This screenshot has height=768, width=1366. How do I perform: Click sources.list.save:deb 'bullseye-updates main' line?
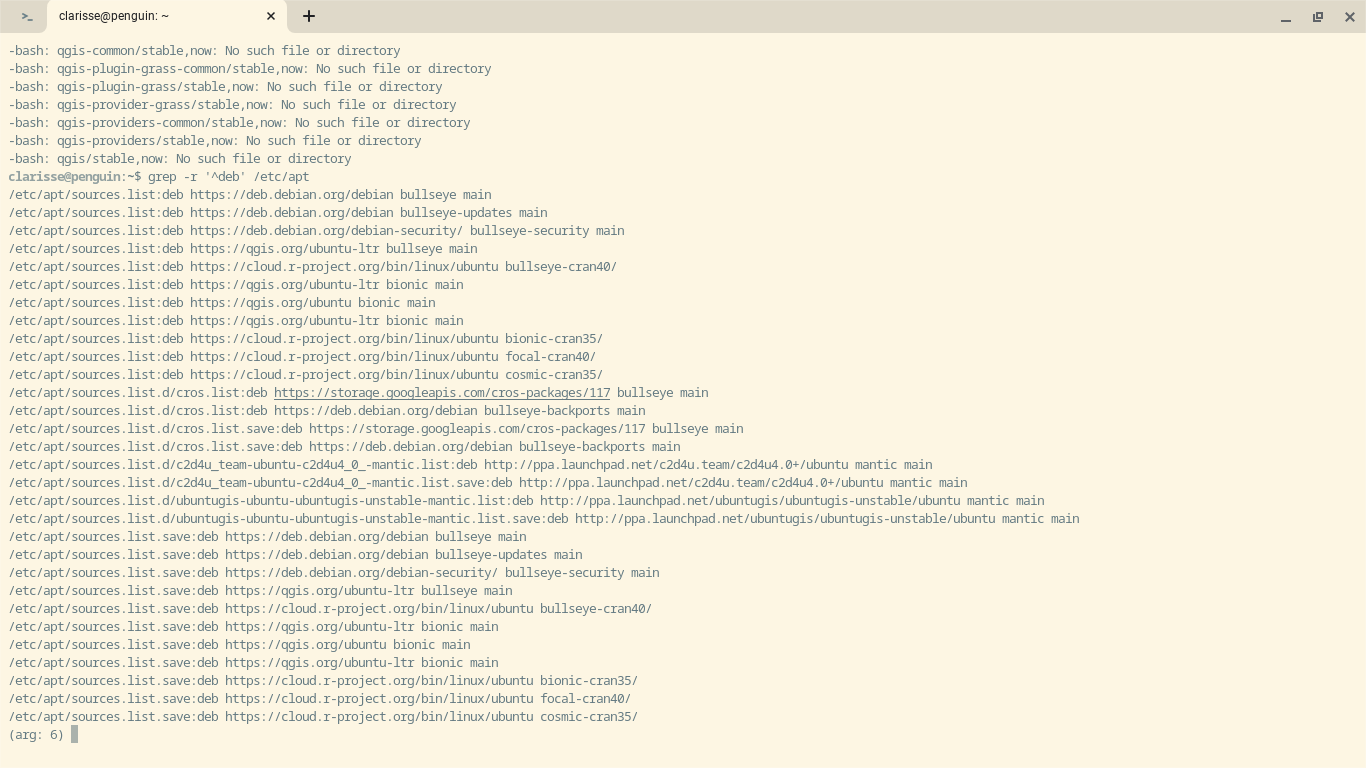pos(295,555)
